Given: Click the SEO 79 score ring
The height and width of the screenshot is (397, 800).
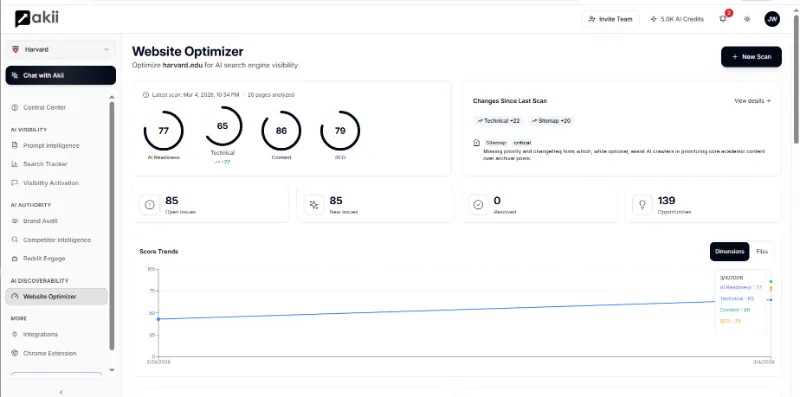Looking at the screenshot, I should tap(340, 131).
